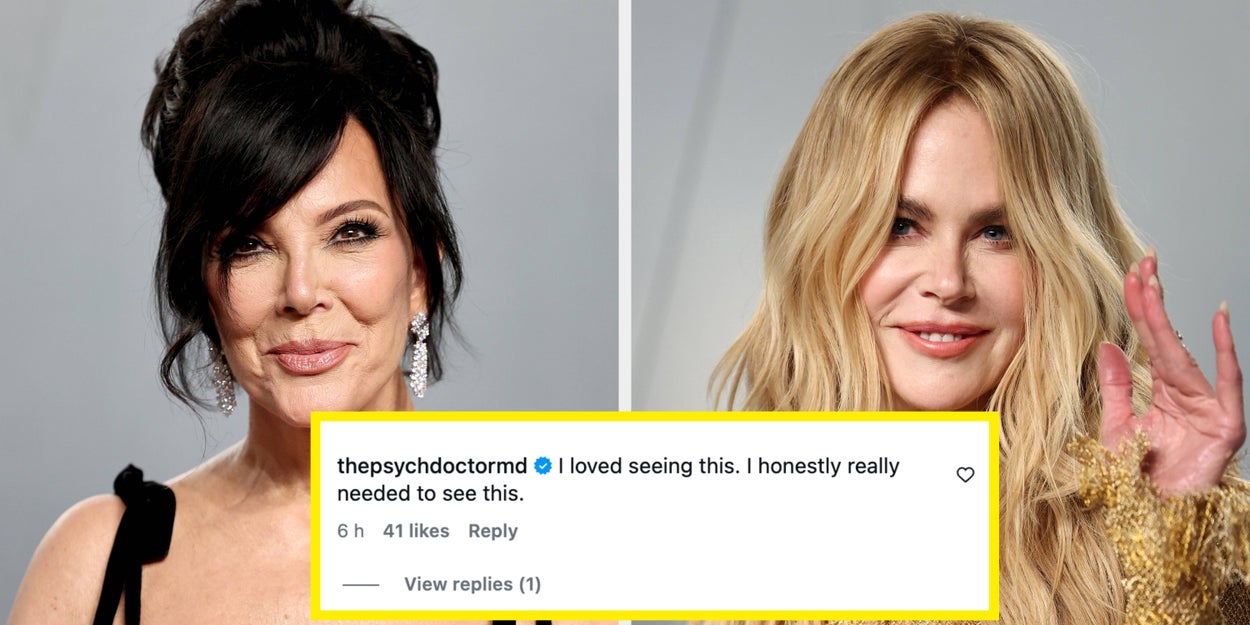Click the second line 'needed to see this.'
The width and height of the screenshot is (1250, 625).
point(431,493)
